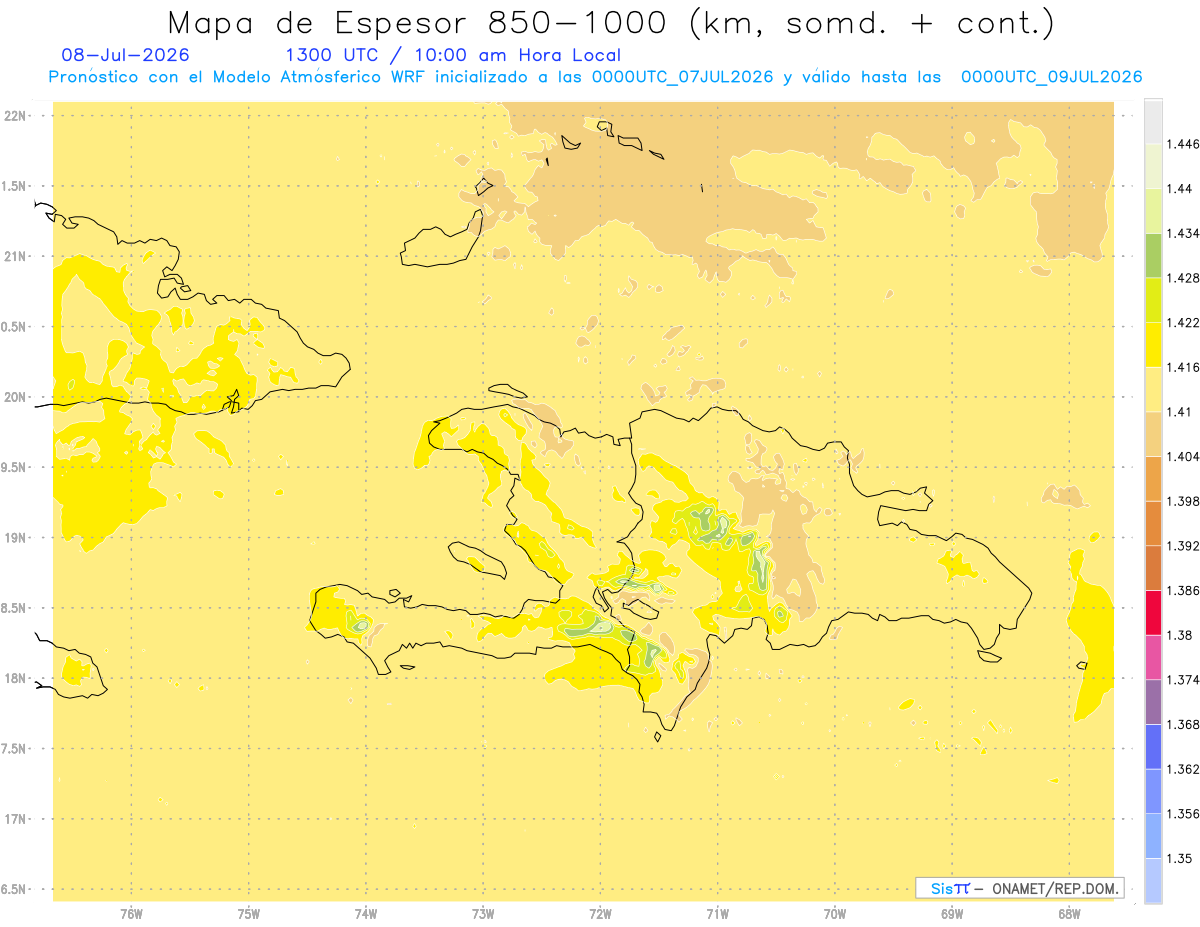Click the '1.392' colorbar value
The image size is (1200, 927).
click(x=1185, y=546)
